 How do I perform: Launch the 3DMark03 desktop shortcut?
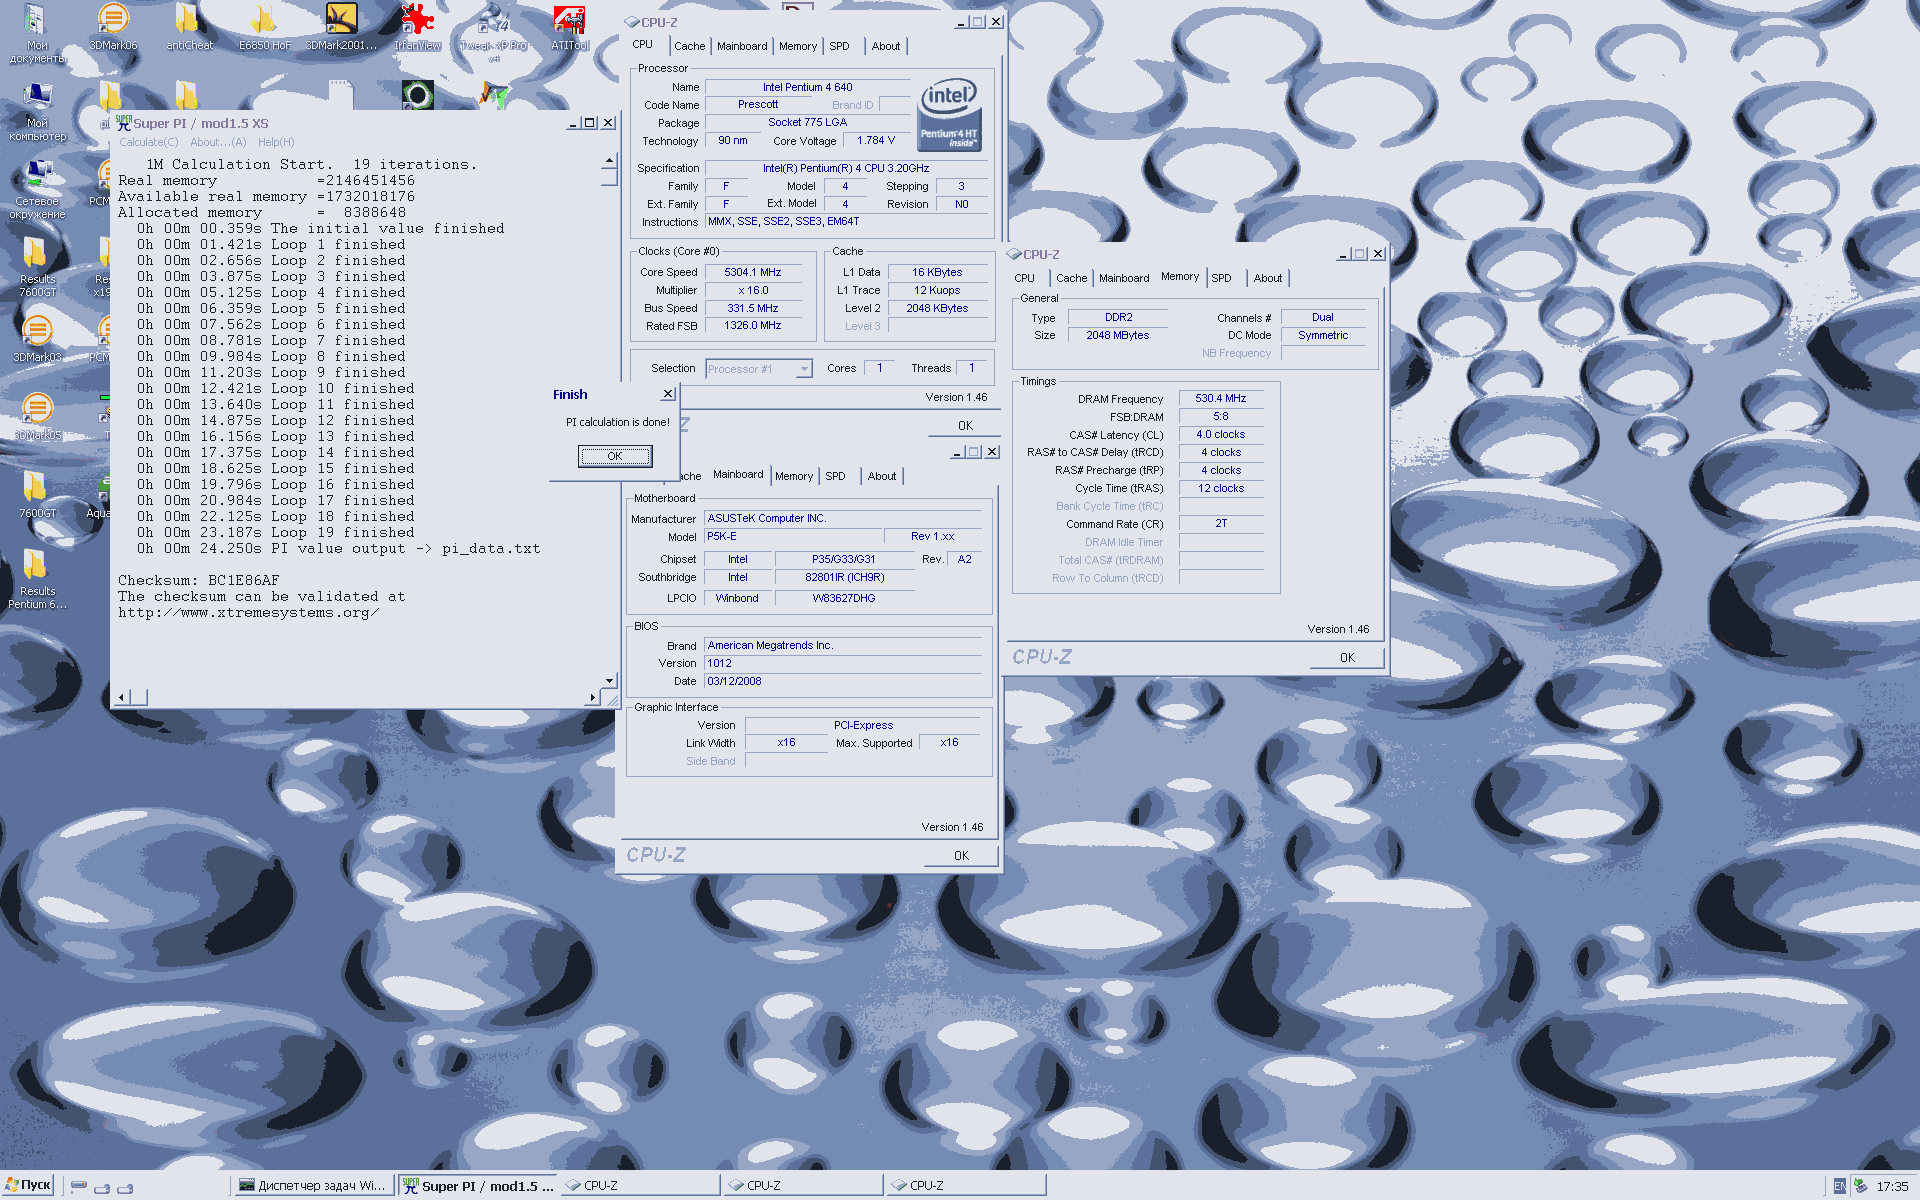point(37,340)
